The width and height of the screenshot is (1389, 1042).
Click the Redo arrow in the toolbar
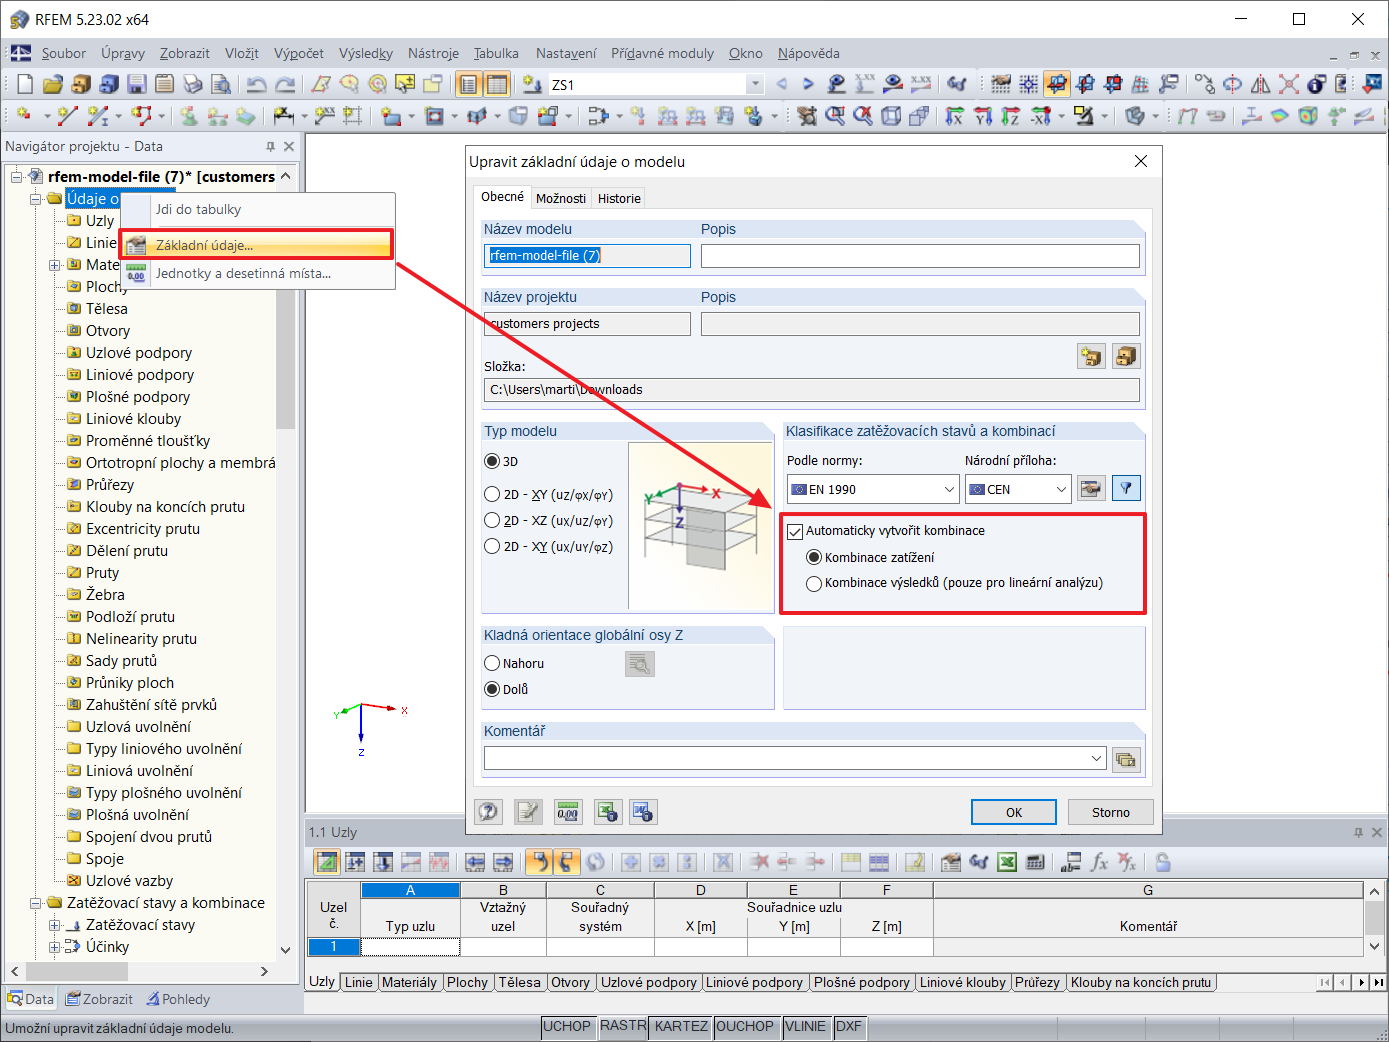pos(285,85)
